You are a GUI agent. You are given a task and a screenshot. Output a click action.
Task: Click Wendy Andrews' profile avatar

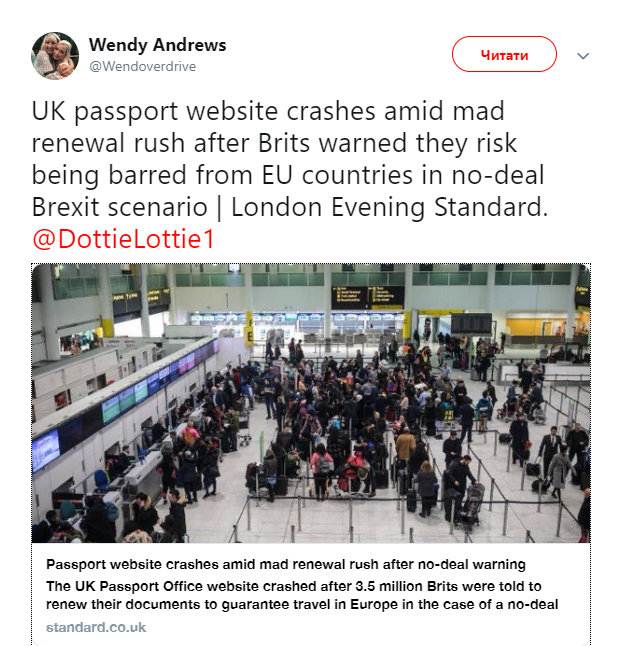pos(55,55)
